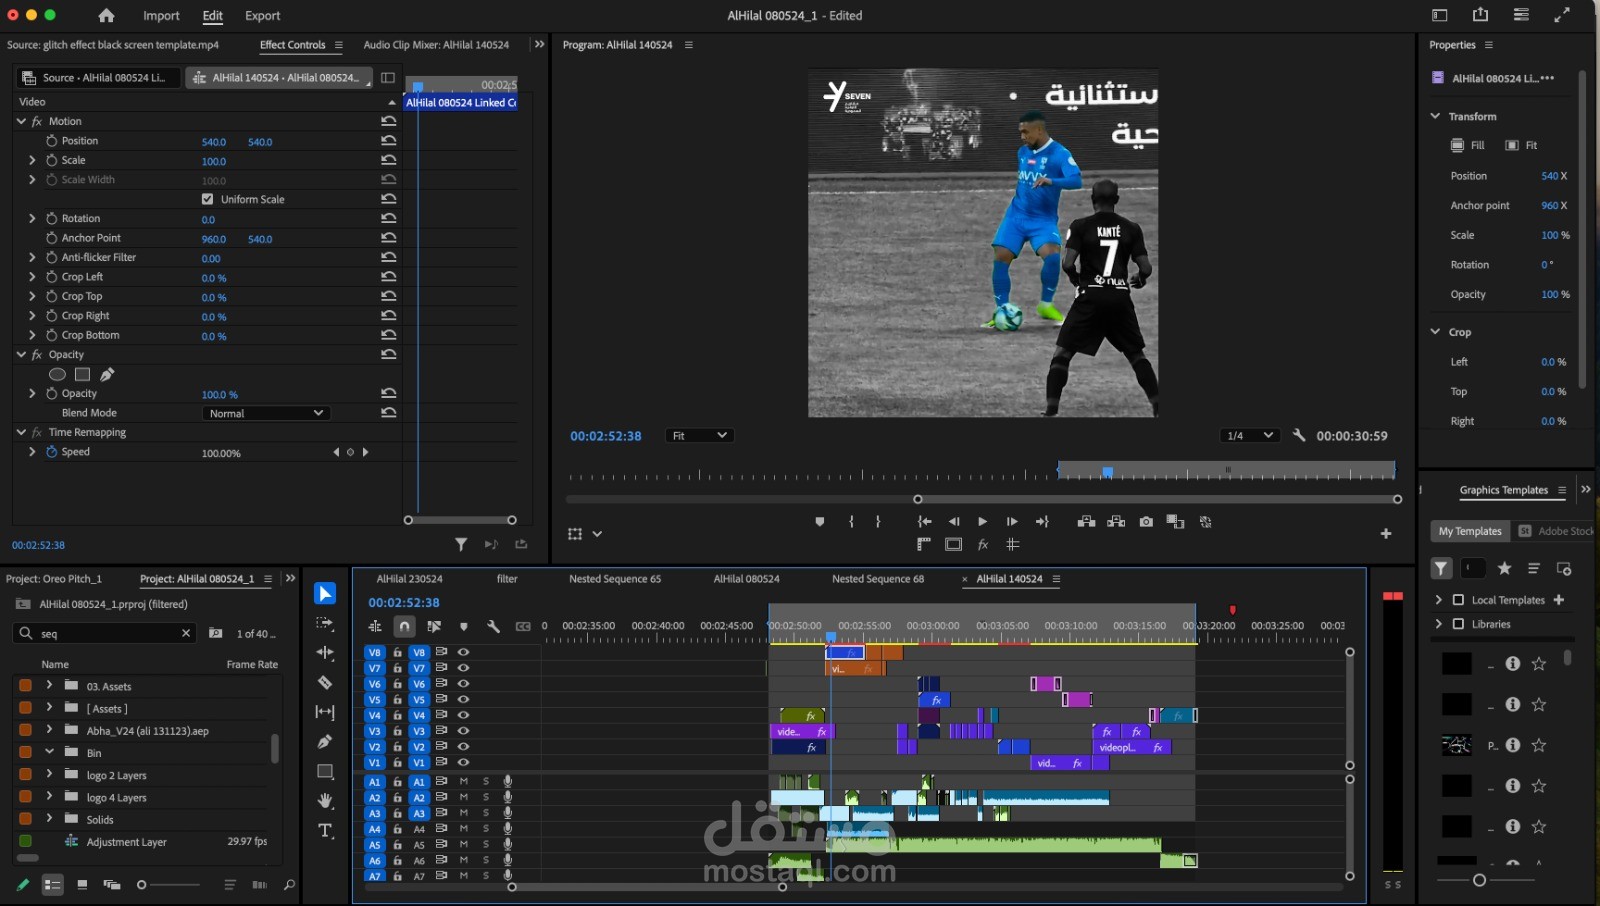
Task: Step forward one frame in Program monitor
Action: (x=1012, y=522)
